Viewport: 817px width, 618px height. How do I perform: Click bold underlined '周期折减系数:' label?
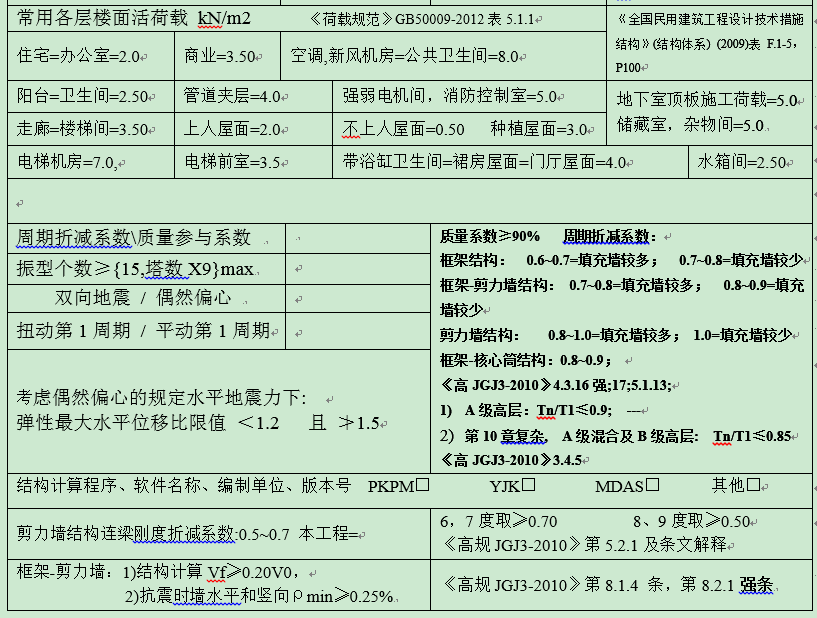click(x=610, y=237)
